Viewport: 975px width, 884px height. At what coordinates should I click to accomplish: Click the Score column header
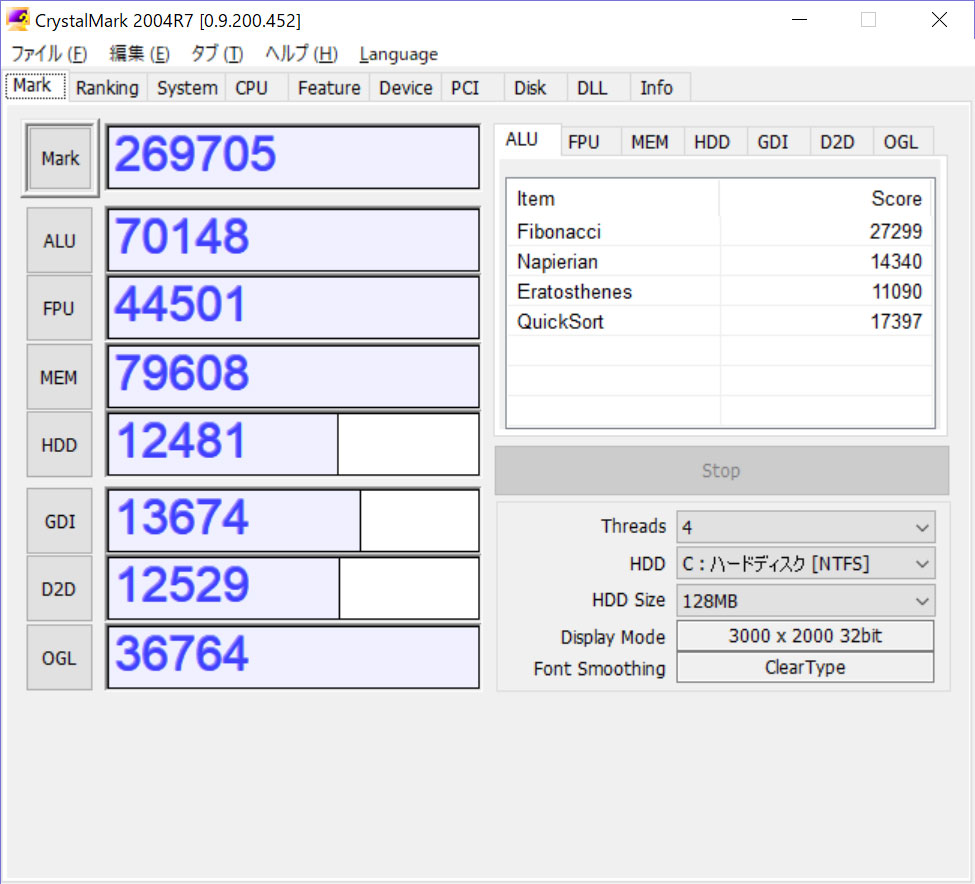[826, 198]
